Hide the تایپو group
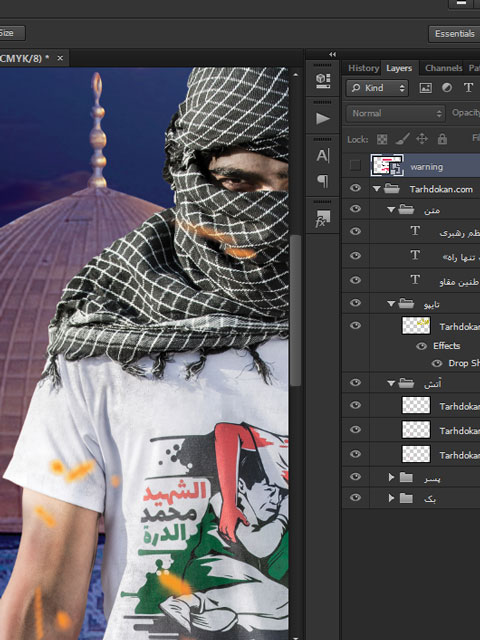This screenshot has height=640, width=480. [x=356, y=303]
